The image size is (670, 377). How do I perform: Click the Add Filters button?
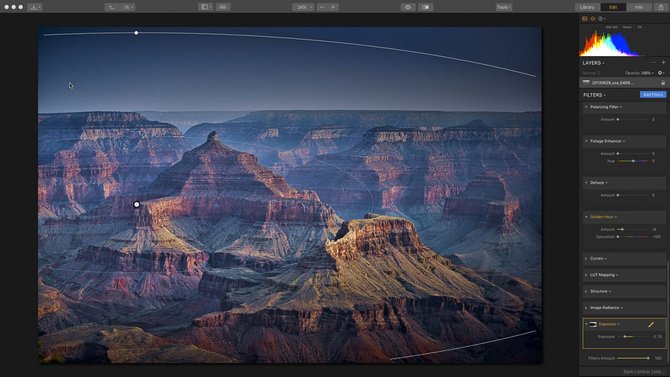[653, 94]
